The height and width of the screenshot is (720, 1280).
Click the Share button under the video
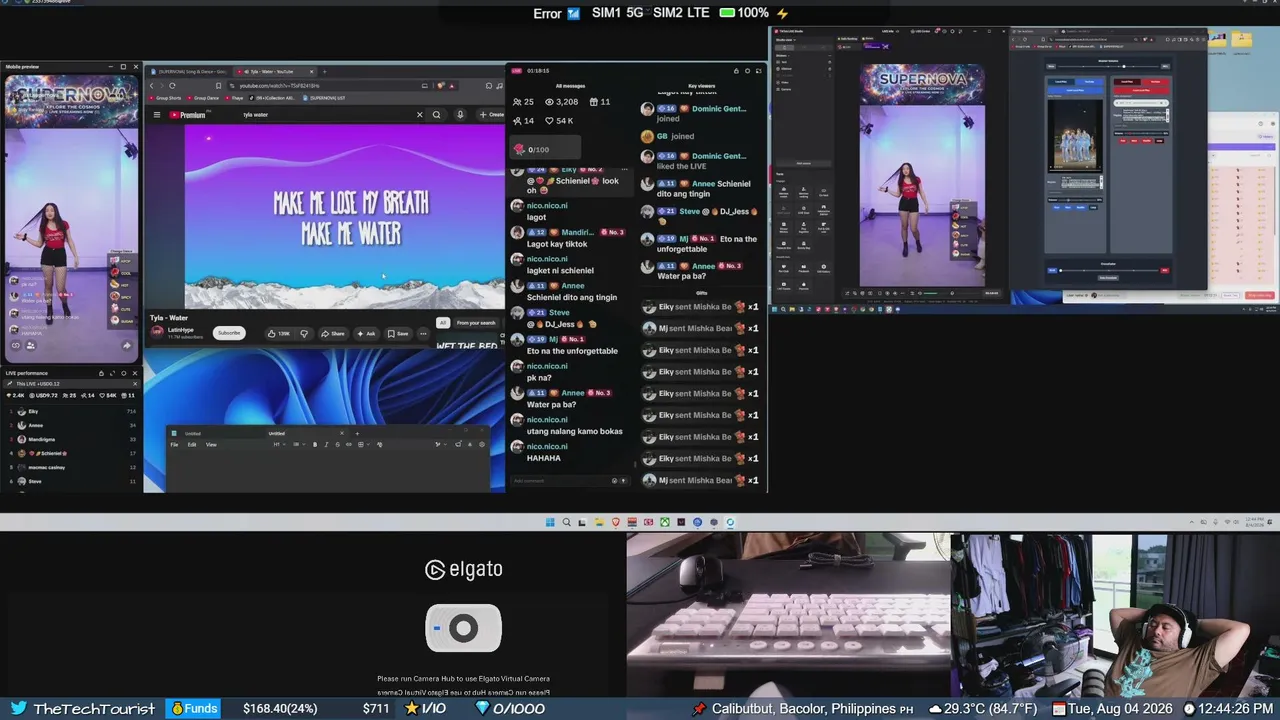pos(333,333)
